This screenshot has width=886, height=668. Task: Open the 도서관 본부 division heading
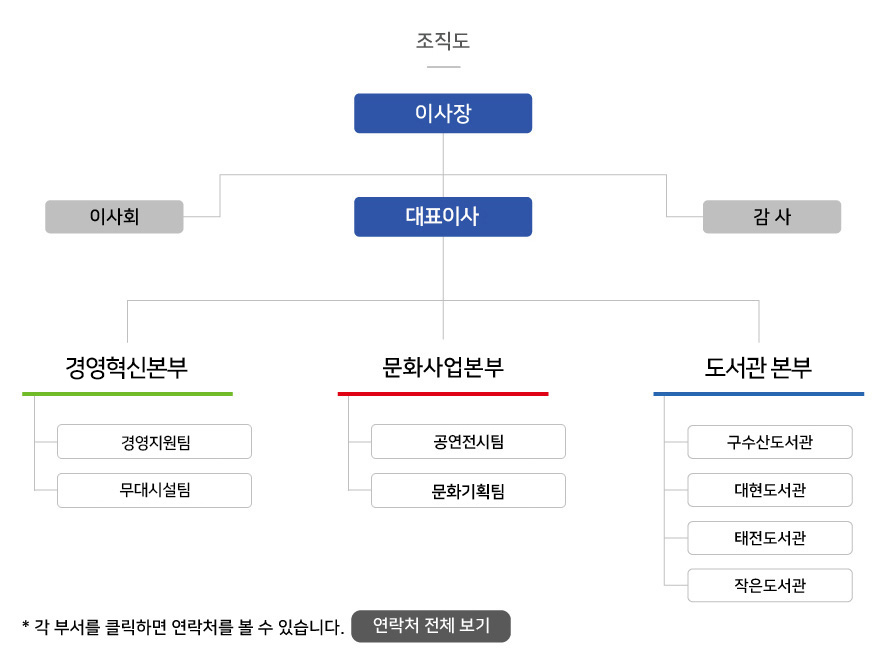coord(758,368)
